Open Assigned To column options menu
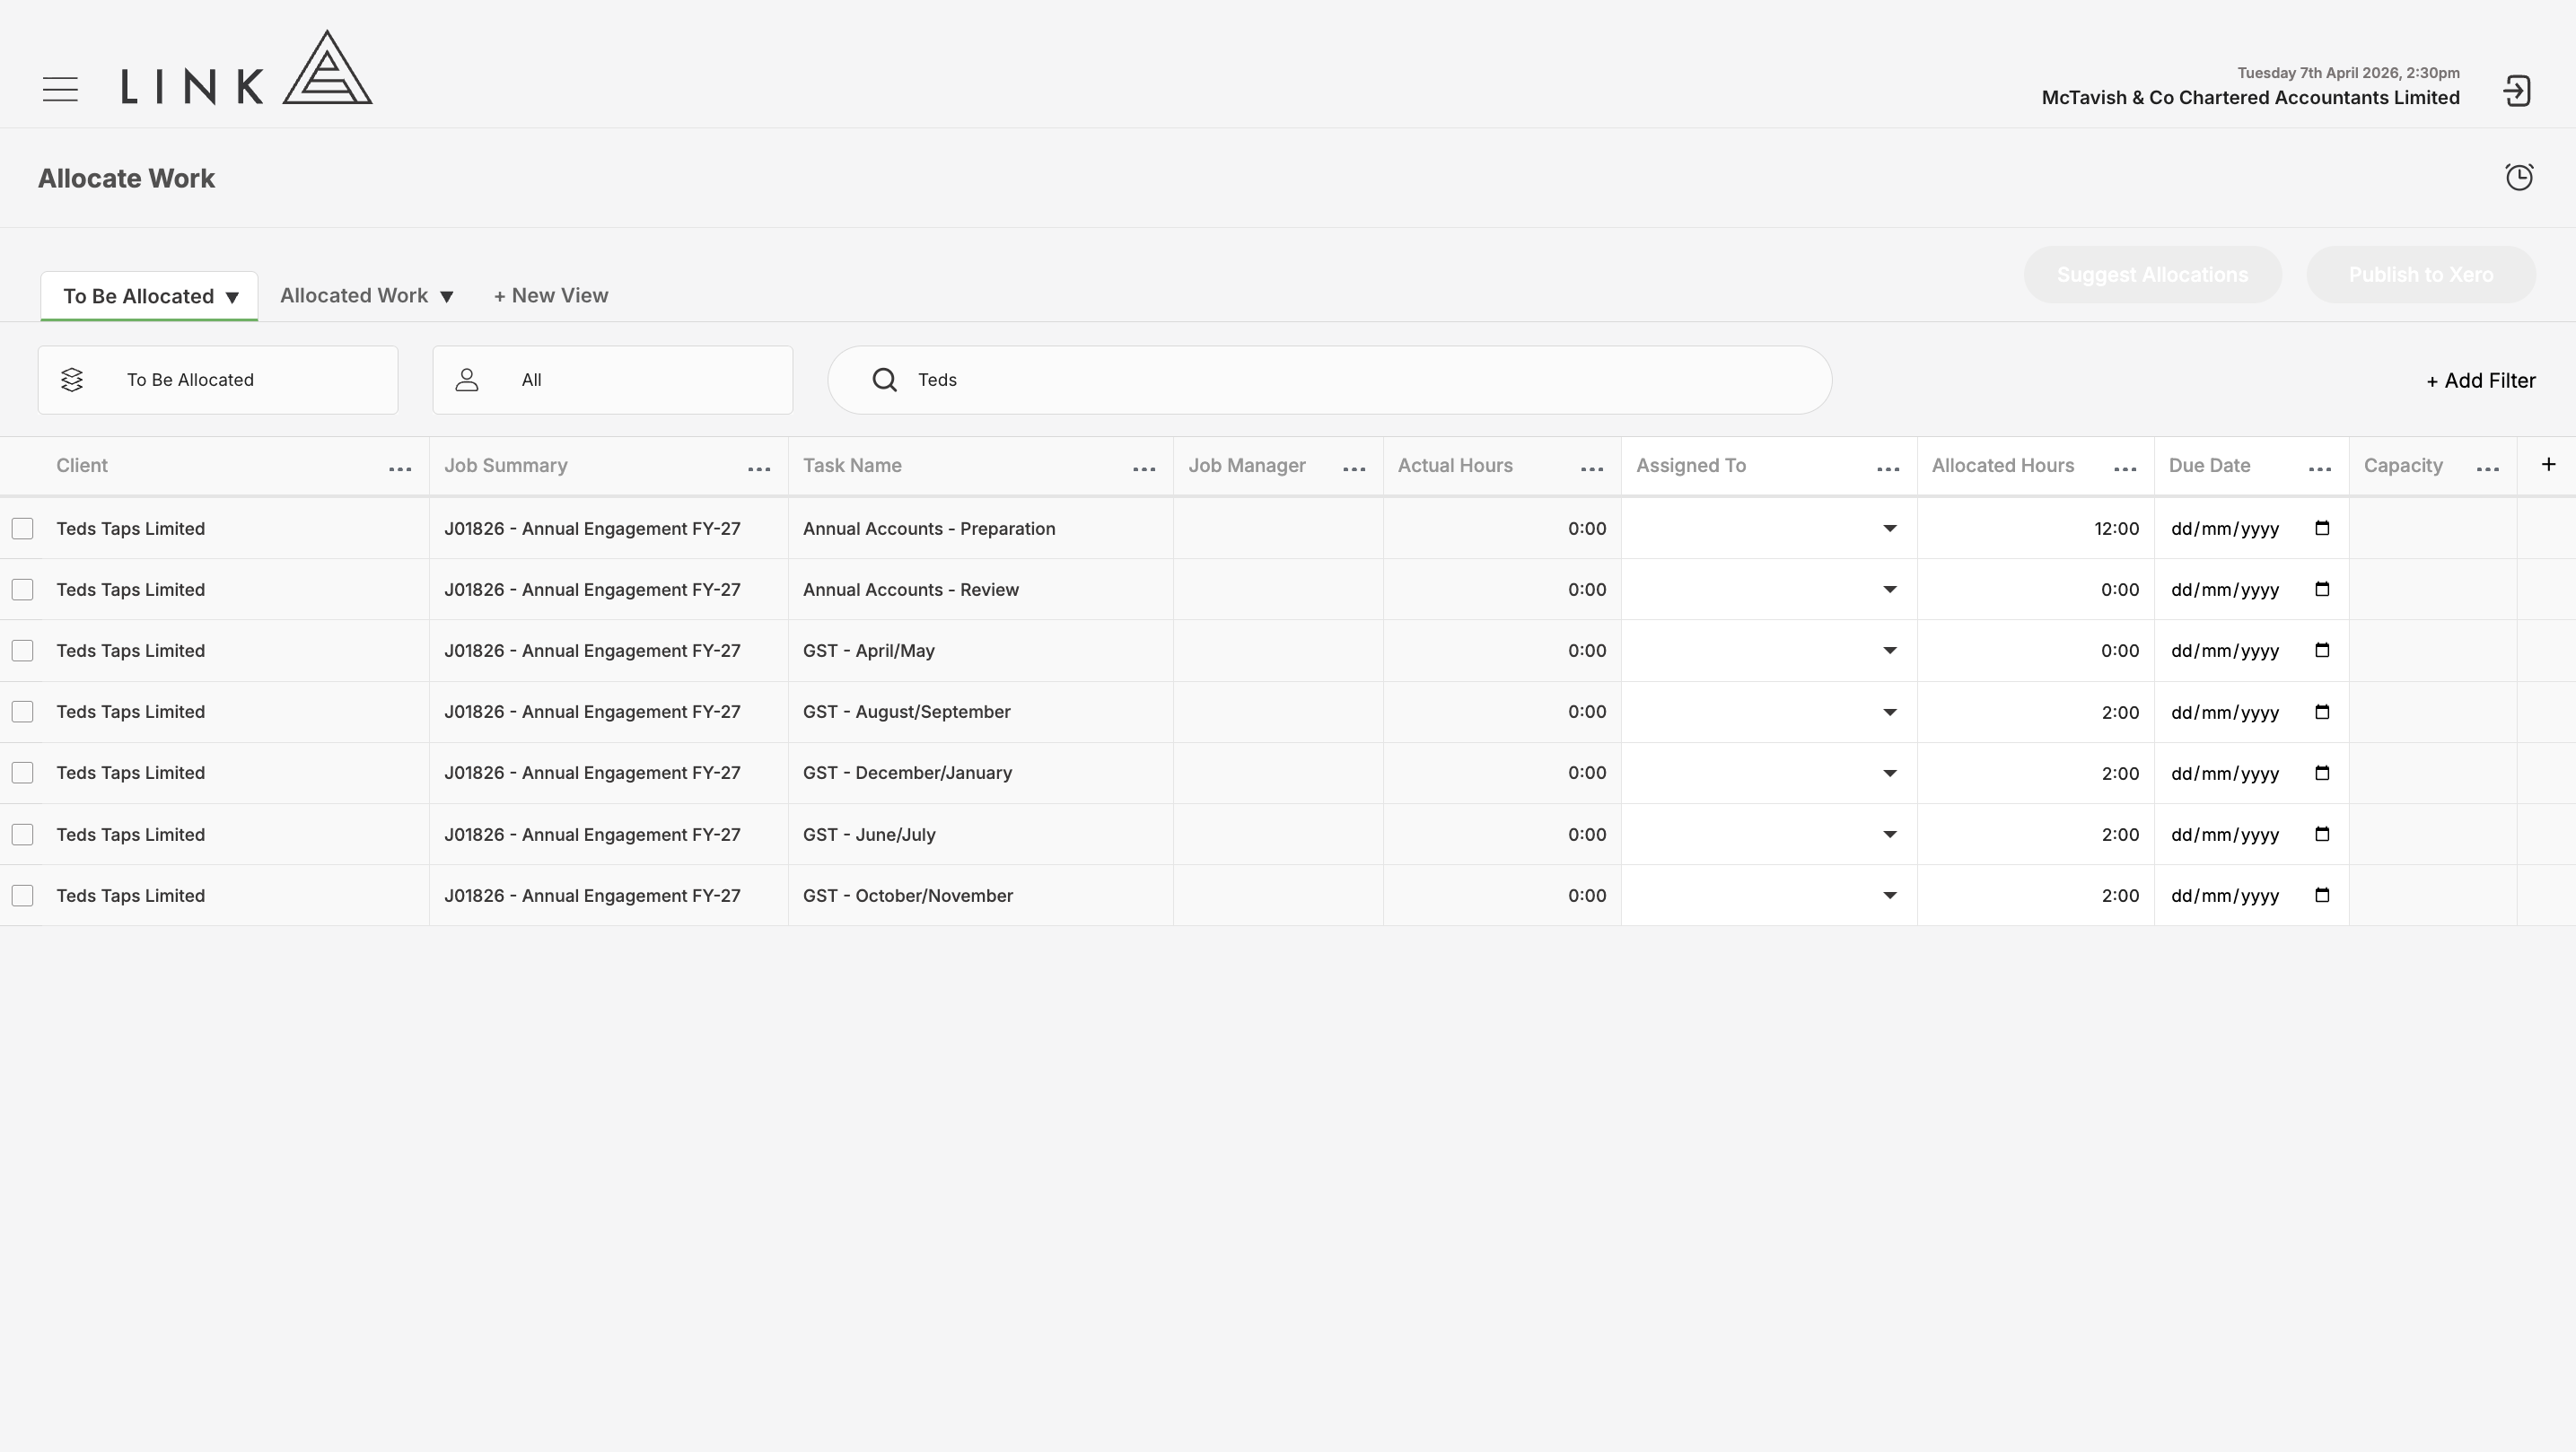Screen dimensions: 2576x1452 point(1888,469)
